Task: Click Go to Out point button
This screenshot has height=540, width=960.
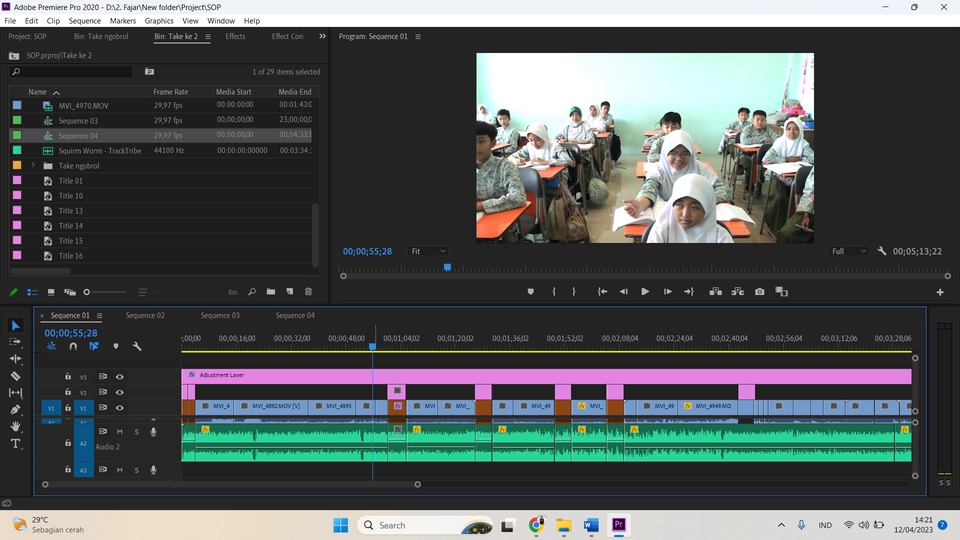Action: tap(689, 292)
